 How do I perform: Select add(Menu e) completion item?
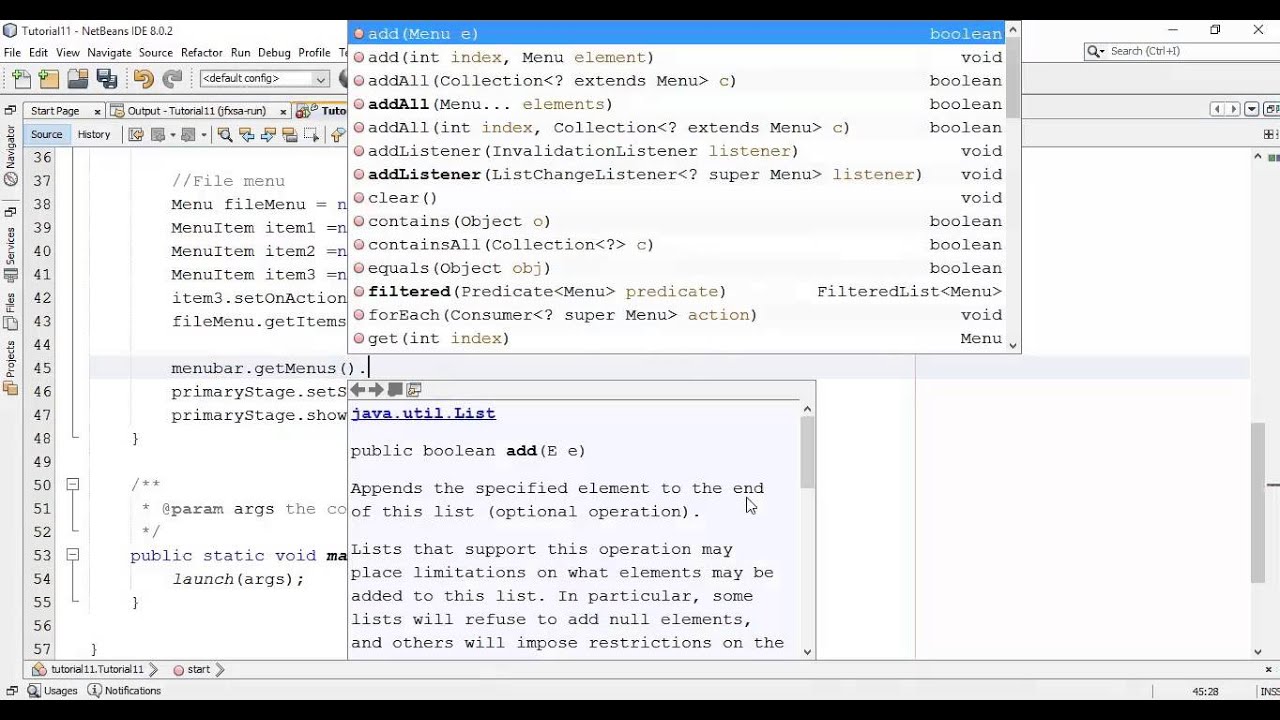pos(677,34)
